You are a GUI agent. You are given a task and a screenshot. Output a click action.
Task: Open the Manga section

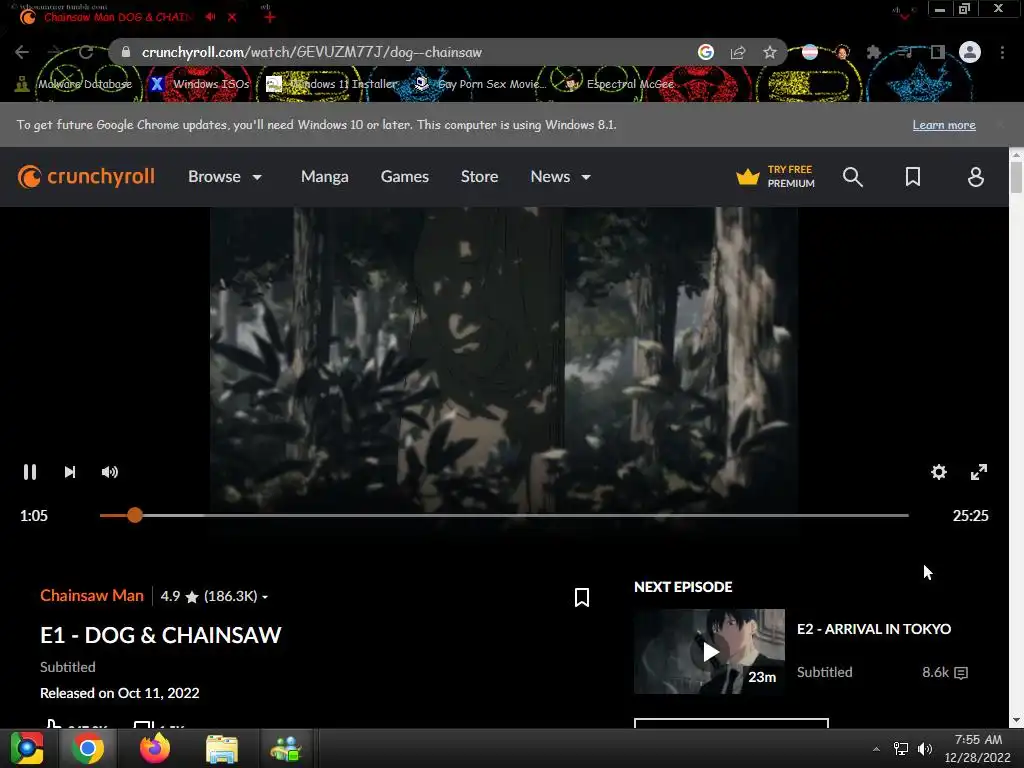(x=325, y=177)
